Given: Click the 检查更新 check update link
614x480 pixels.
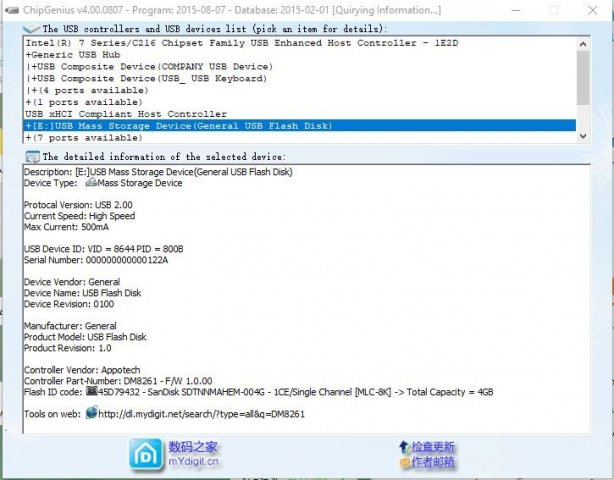Looking at the screenshot, I should click(x=432, y=446).
